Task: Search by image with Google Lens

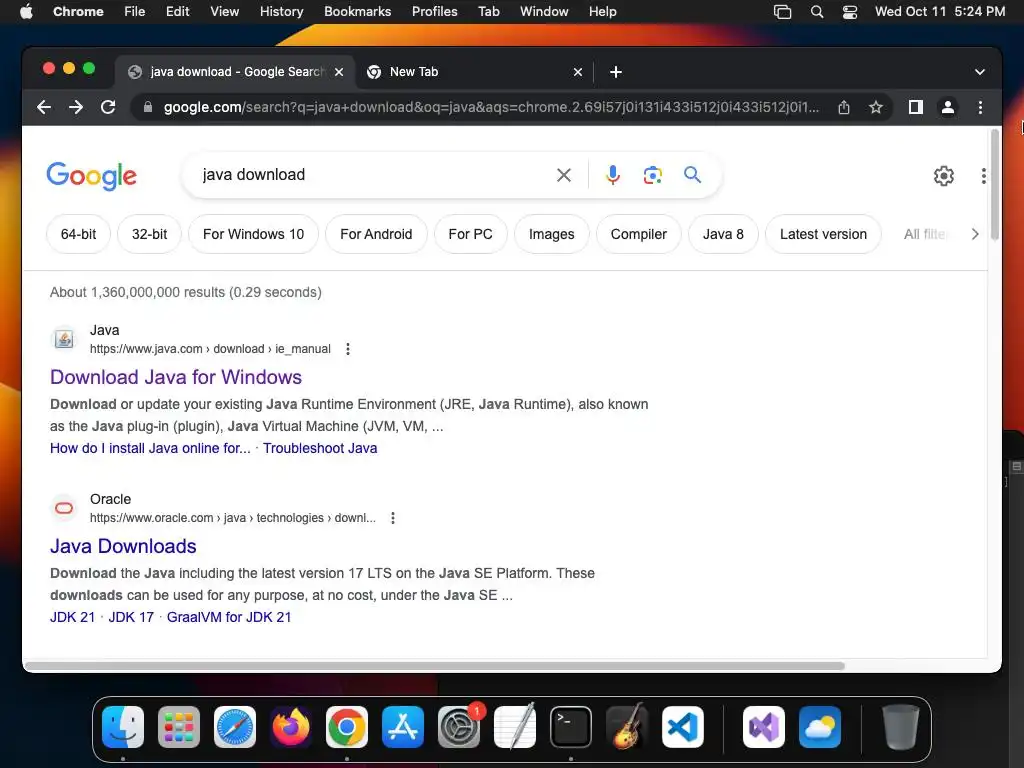Action: (x=652, y=175)
